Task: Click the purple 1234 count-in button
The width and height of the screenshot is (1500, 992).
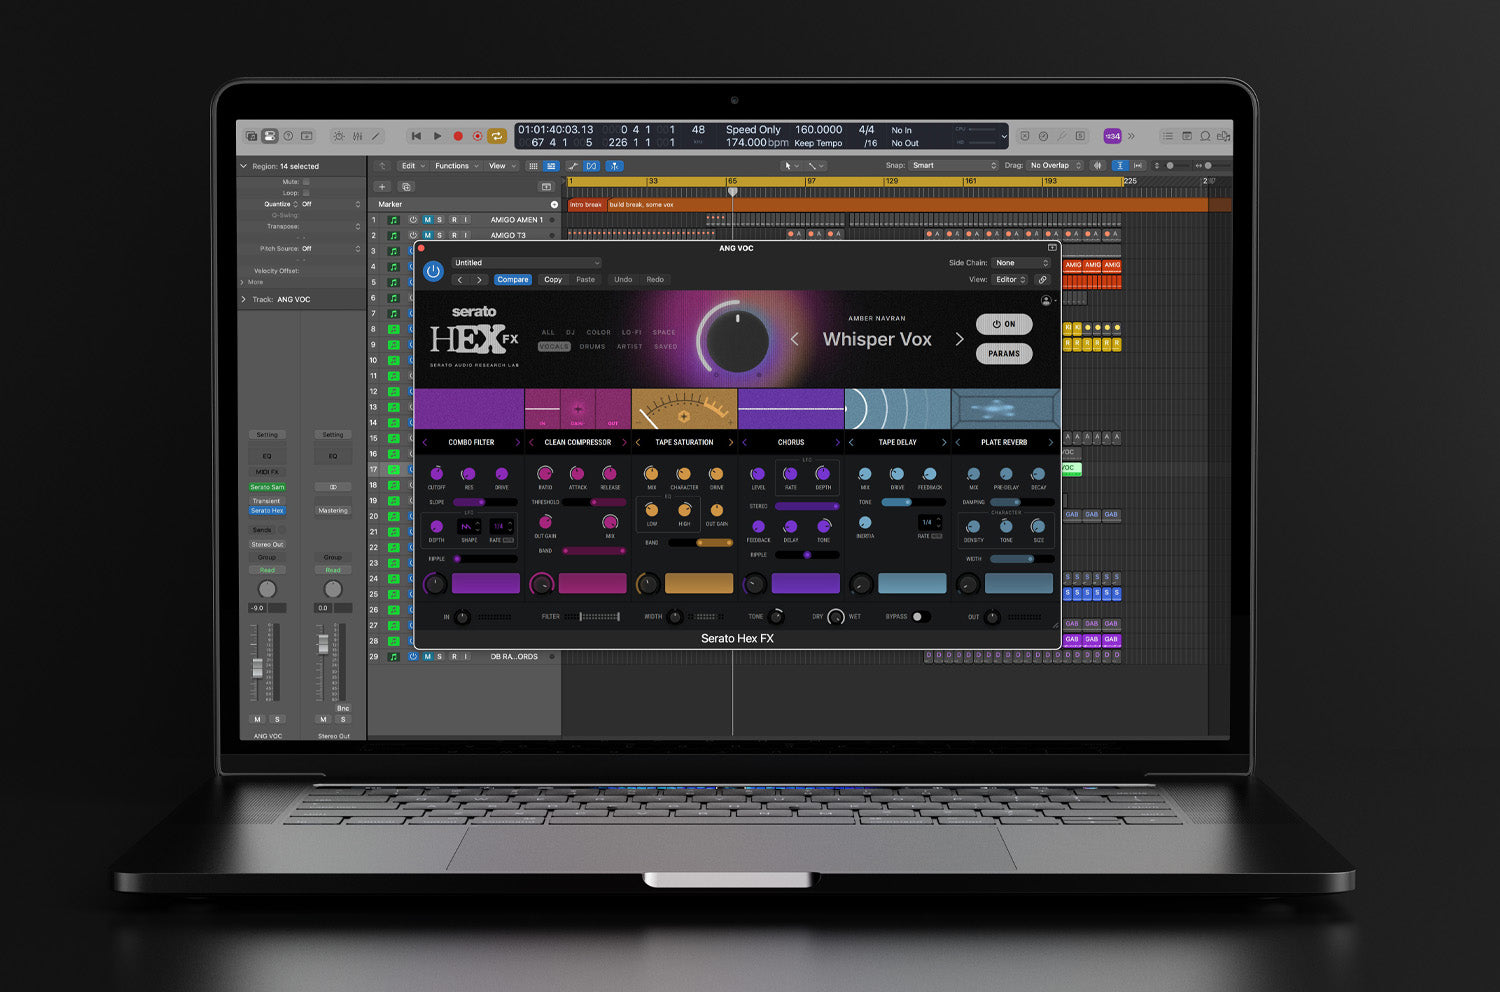Action: [x=1112, y=136]
